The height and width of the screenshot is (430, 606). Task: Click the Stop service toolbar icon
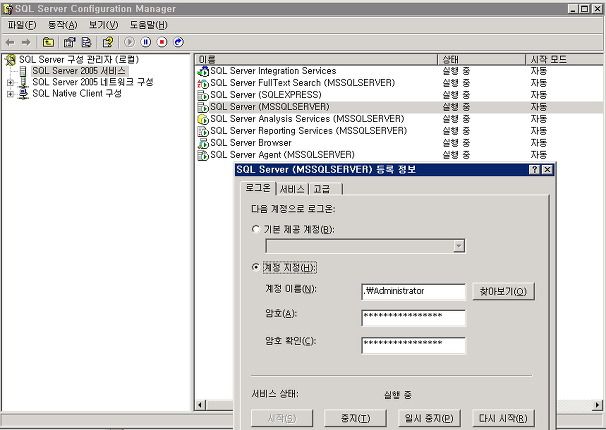click(x=162, y=42)
